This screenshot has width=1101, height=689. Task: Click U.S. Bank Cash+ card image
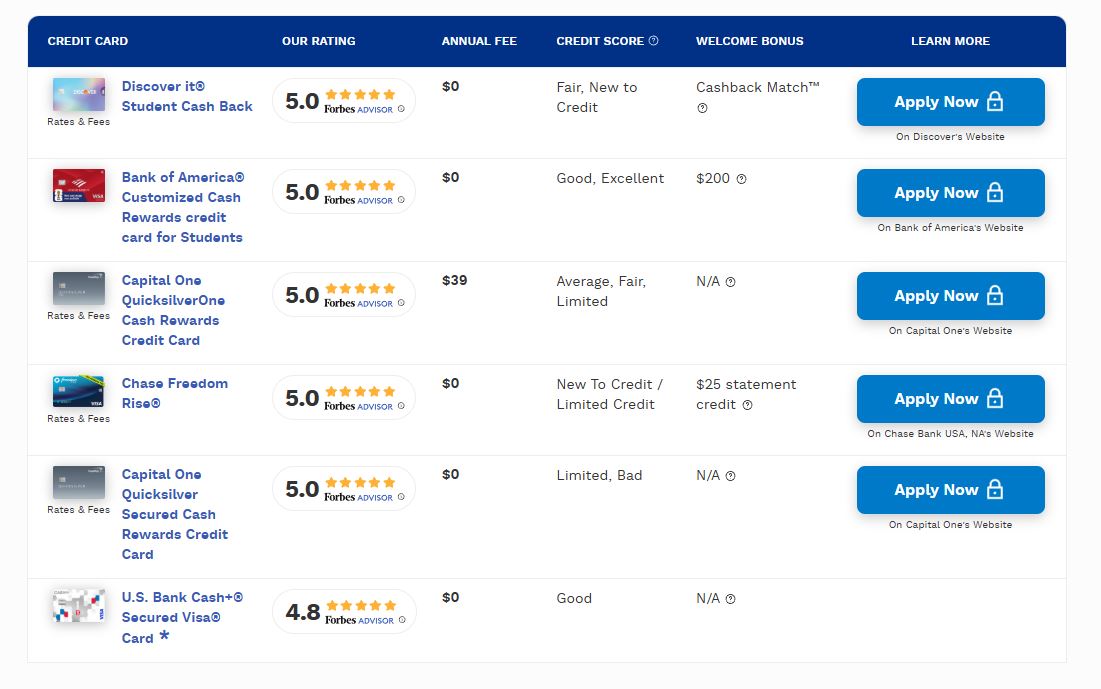click(78, 606)
